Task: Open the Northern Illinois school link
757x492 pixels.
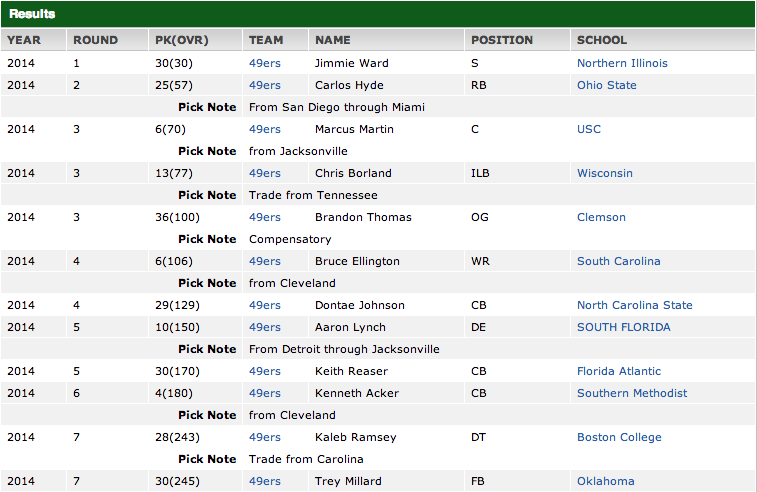Action: click(622, 63)
